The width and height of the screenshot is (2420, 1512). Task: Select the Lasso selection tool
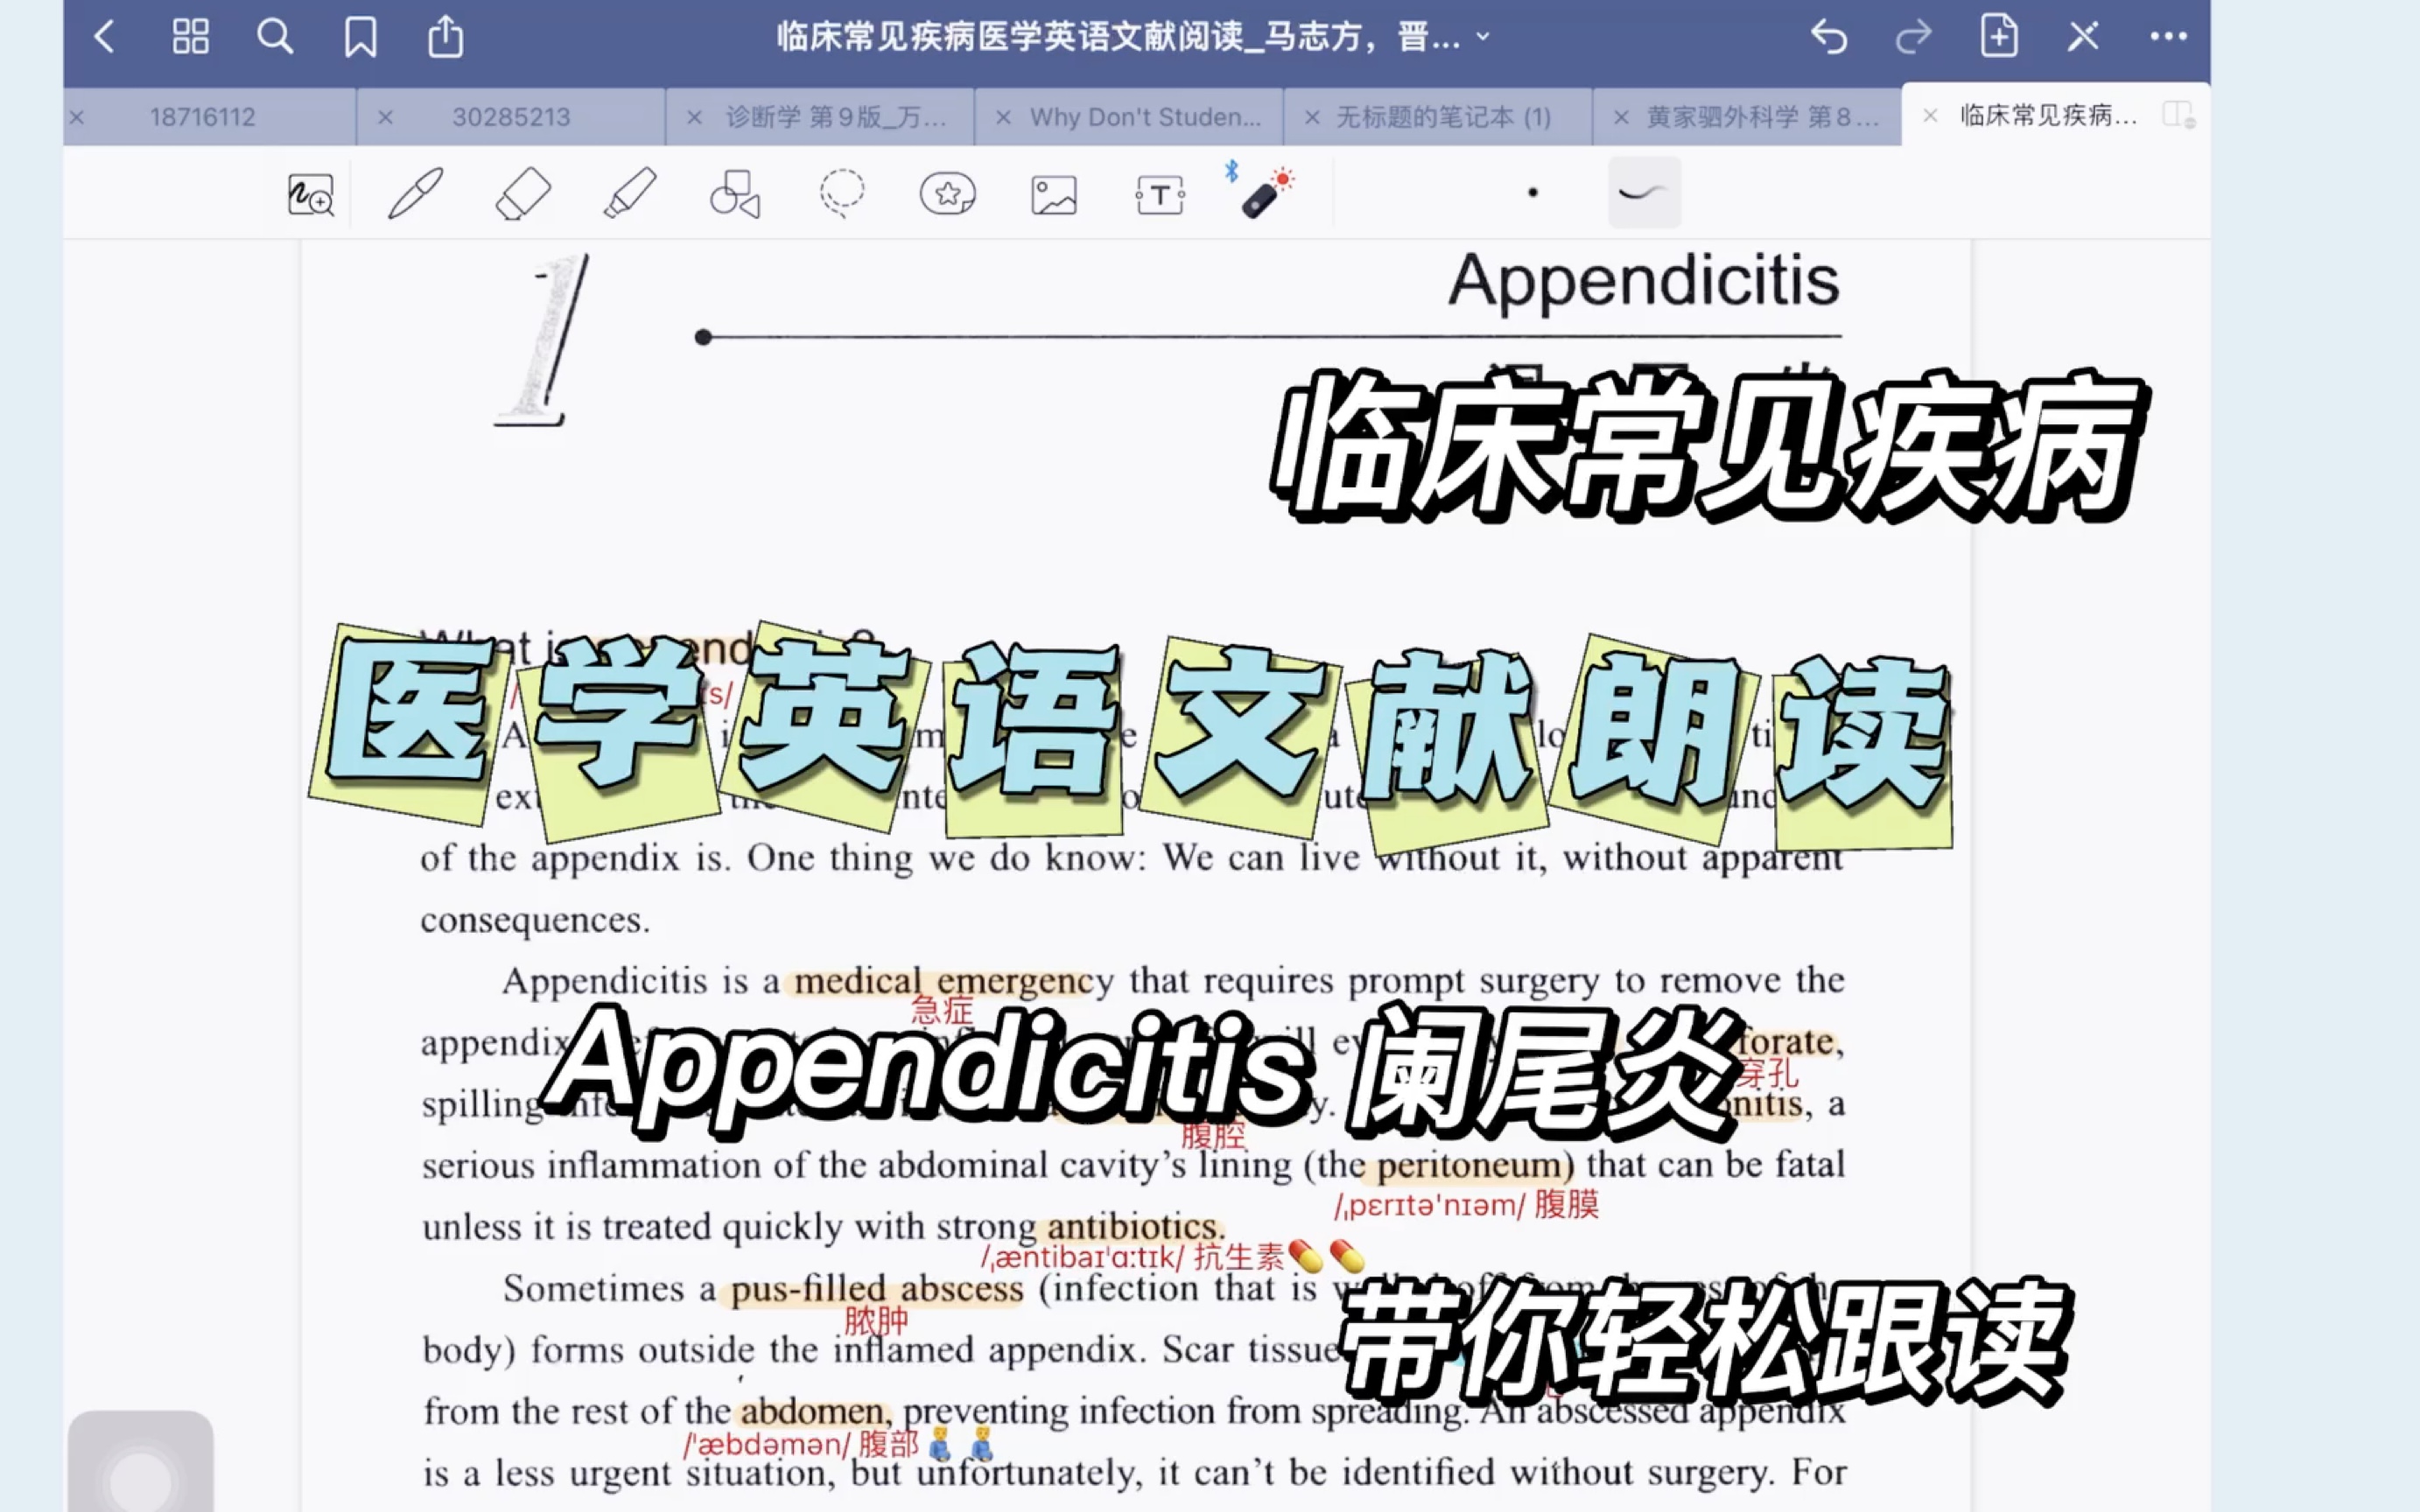(x=842, y=193)
